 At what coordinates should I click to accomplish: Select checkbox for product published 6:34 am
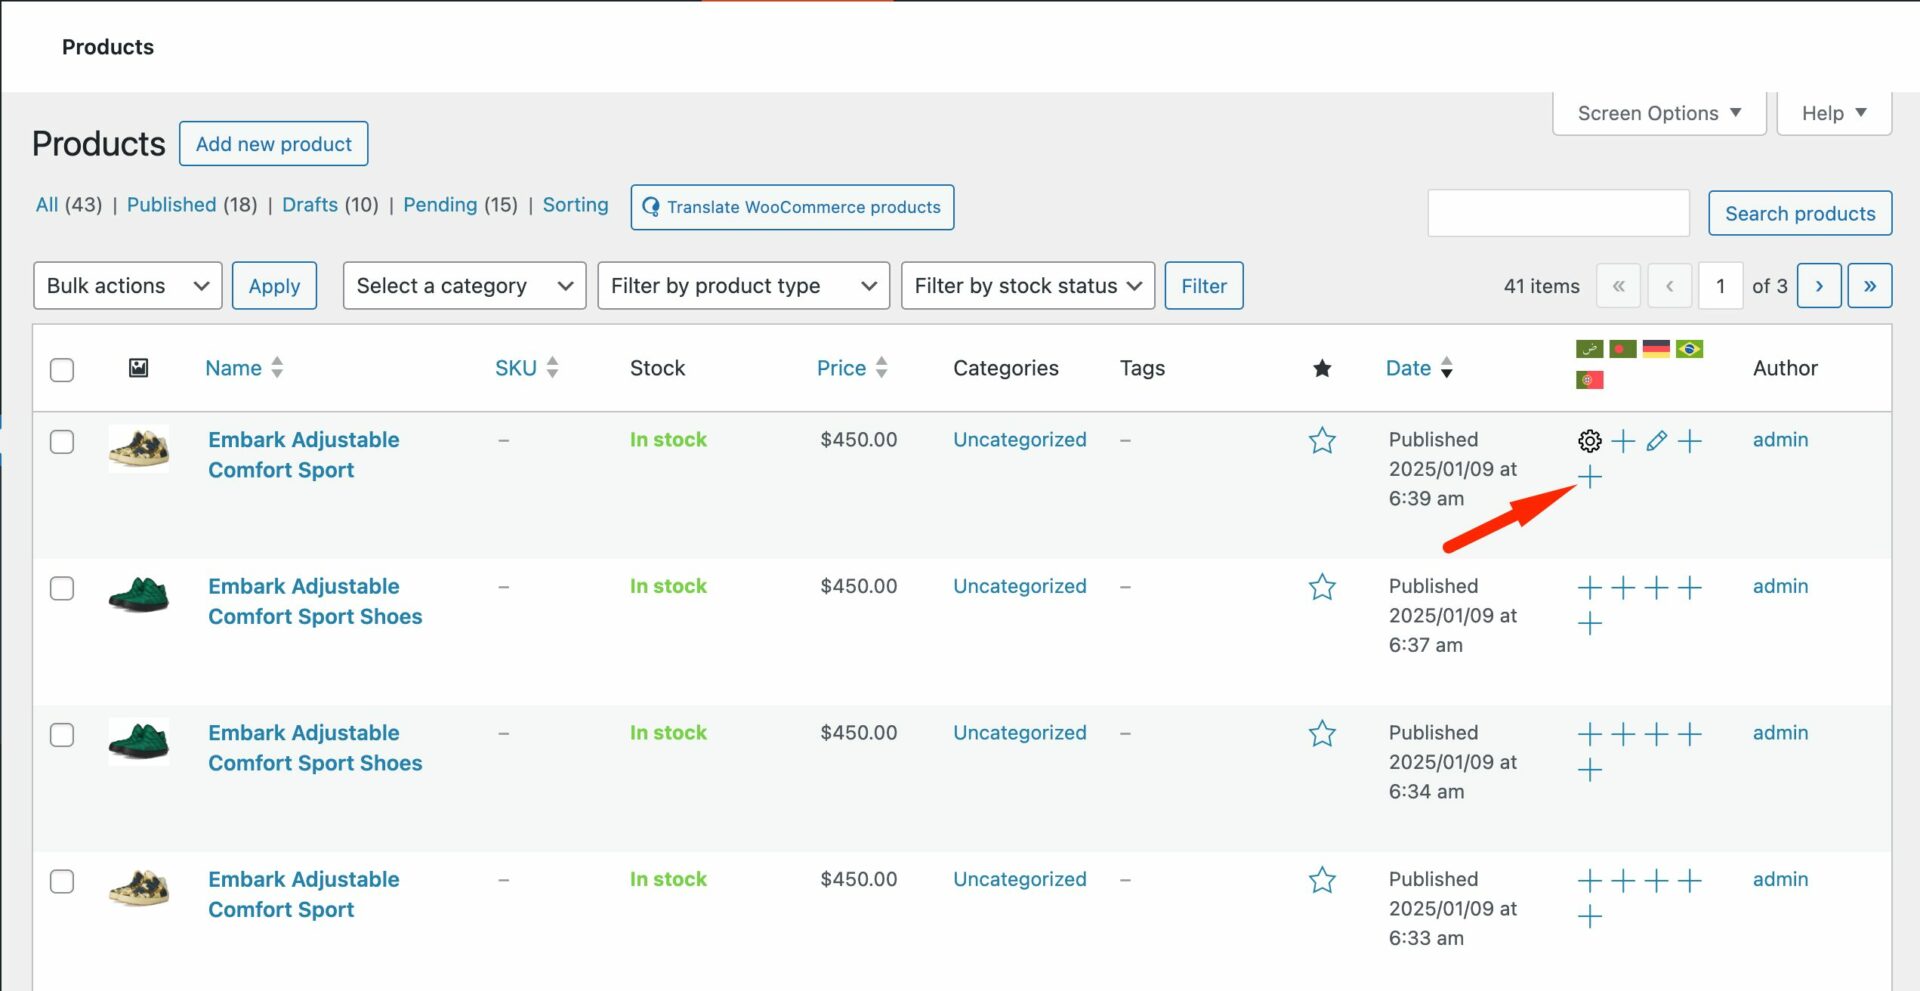[62, 734]
